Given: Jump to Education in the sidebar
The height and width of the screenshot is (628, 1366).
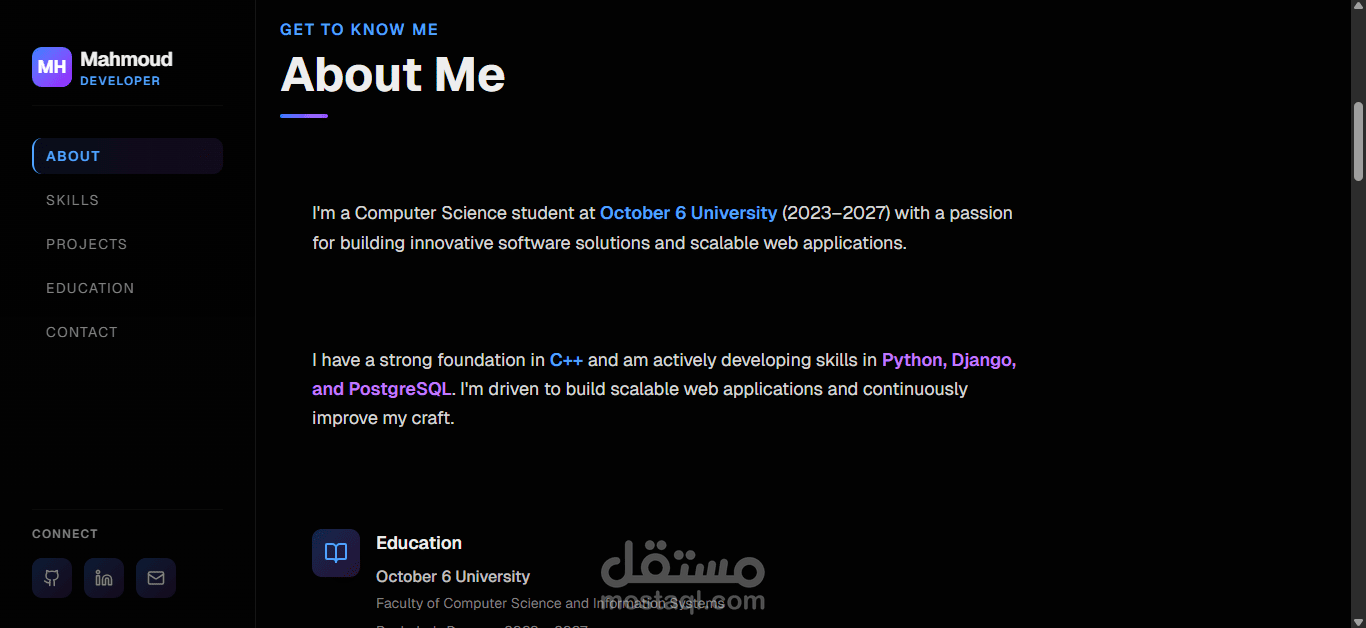Looking at the screenshot, I should [x=90, y=288].
